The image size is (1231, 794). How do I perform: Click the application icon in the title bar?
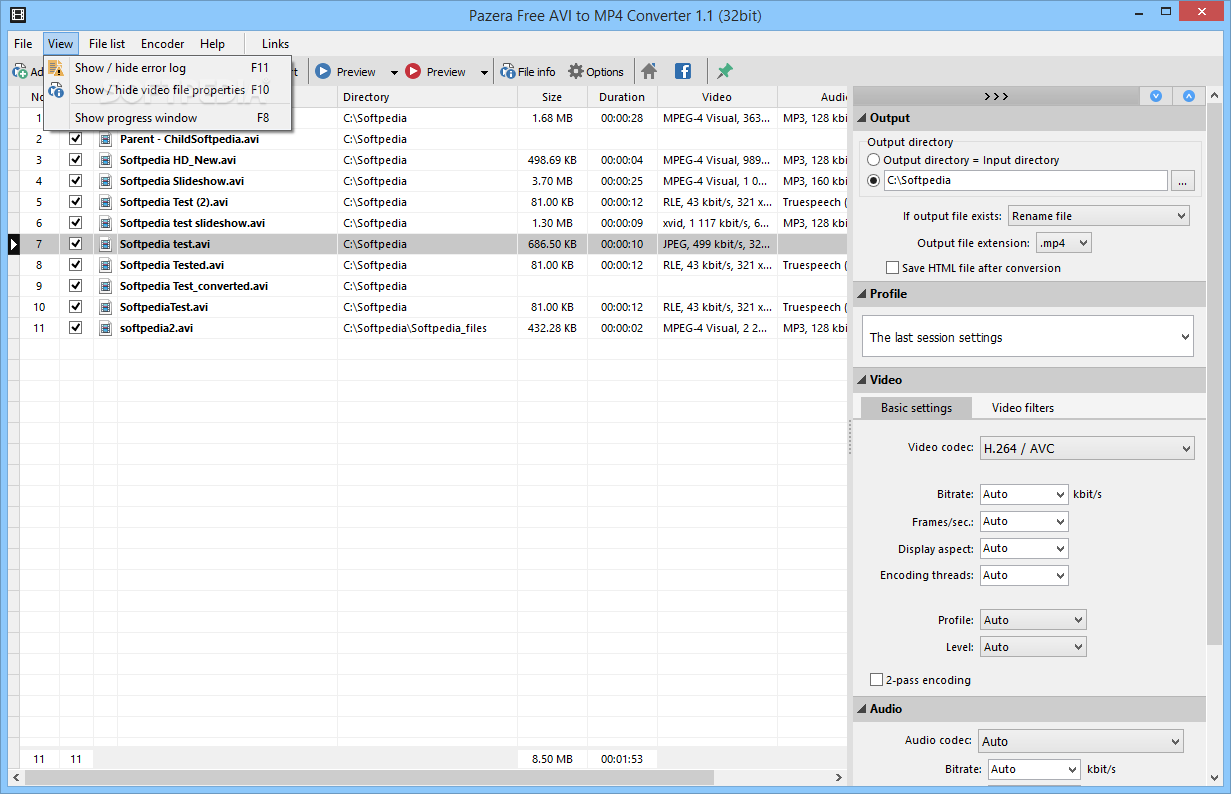coord(18,16)
